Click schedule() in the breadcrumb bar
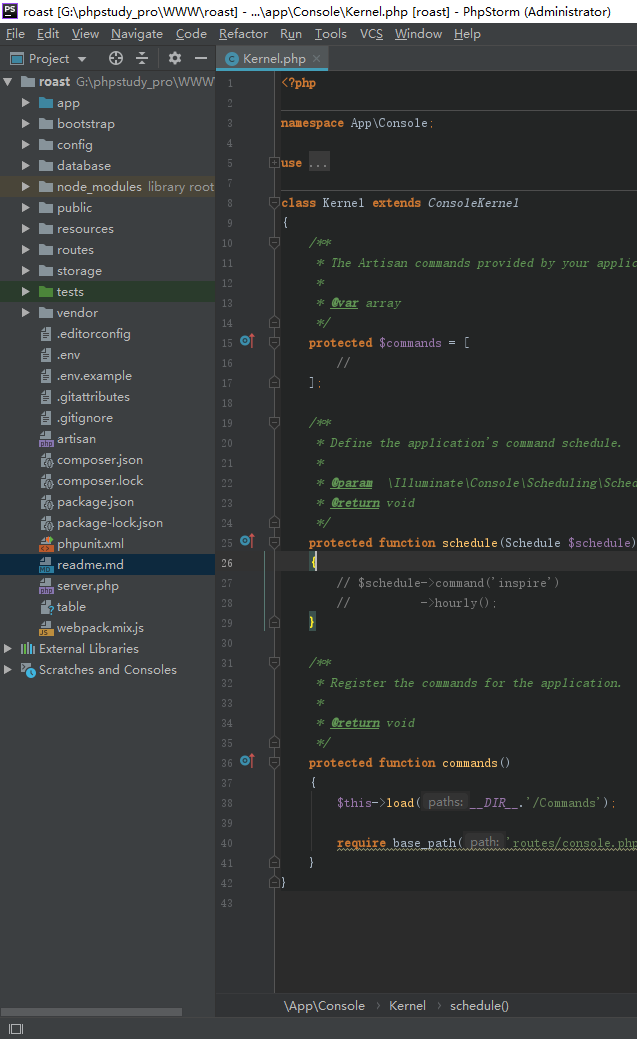 (479, 1006)
